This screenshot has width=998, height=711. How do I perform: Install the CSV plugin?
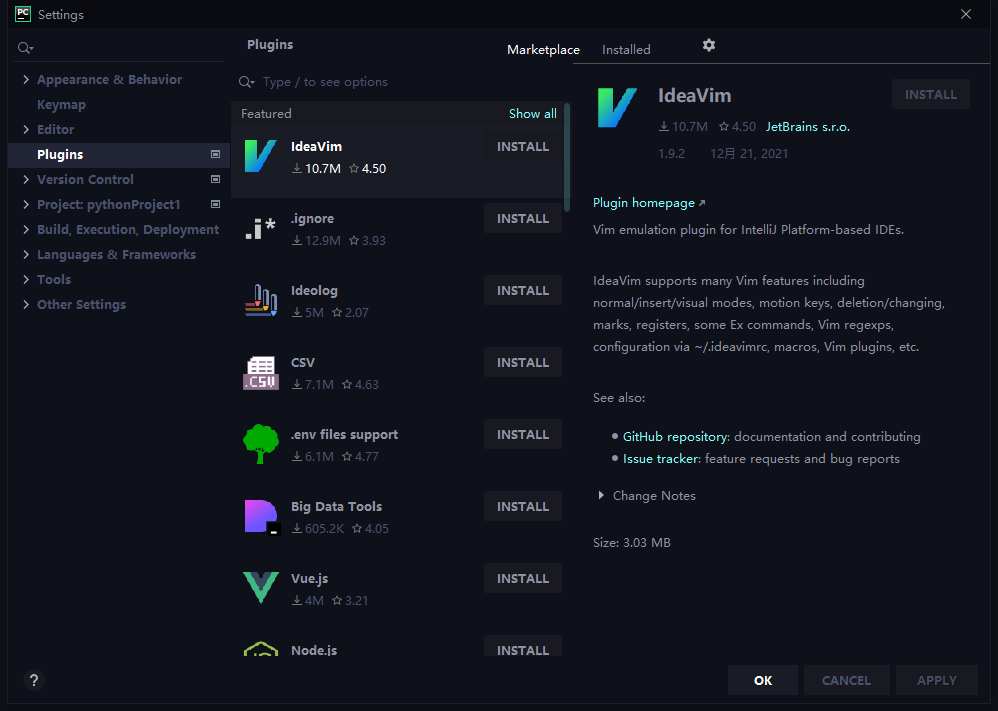[x=523, y=362]
